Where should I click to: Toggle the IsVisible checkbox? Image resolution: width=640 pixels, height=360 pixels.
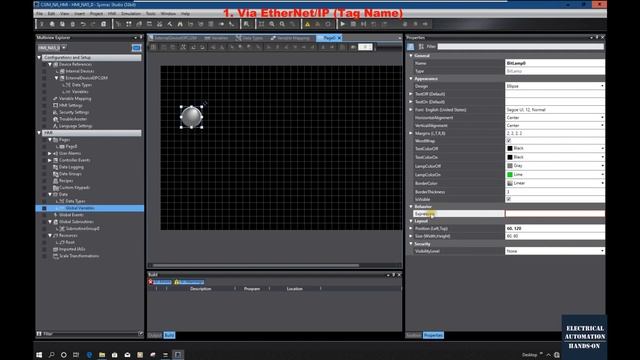(x=509, y=199)
